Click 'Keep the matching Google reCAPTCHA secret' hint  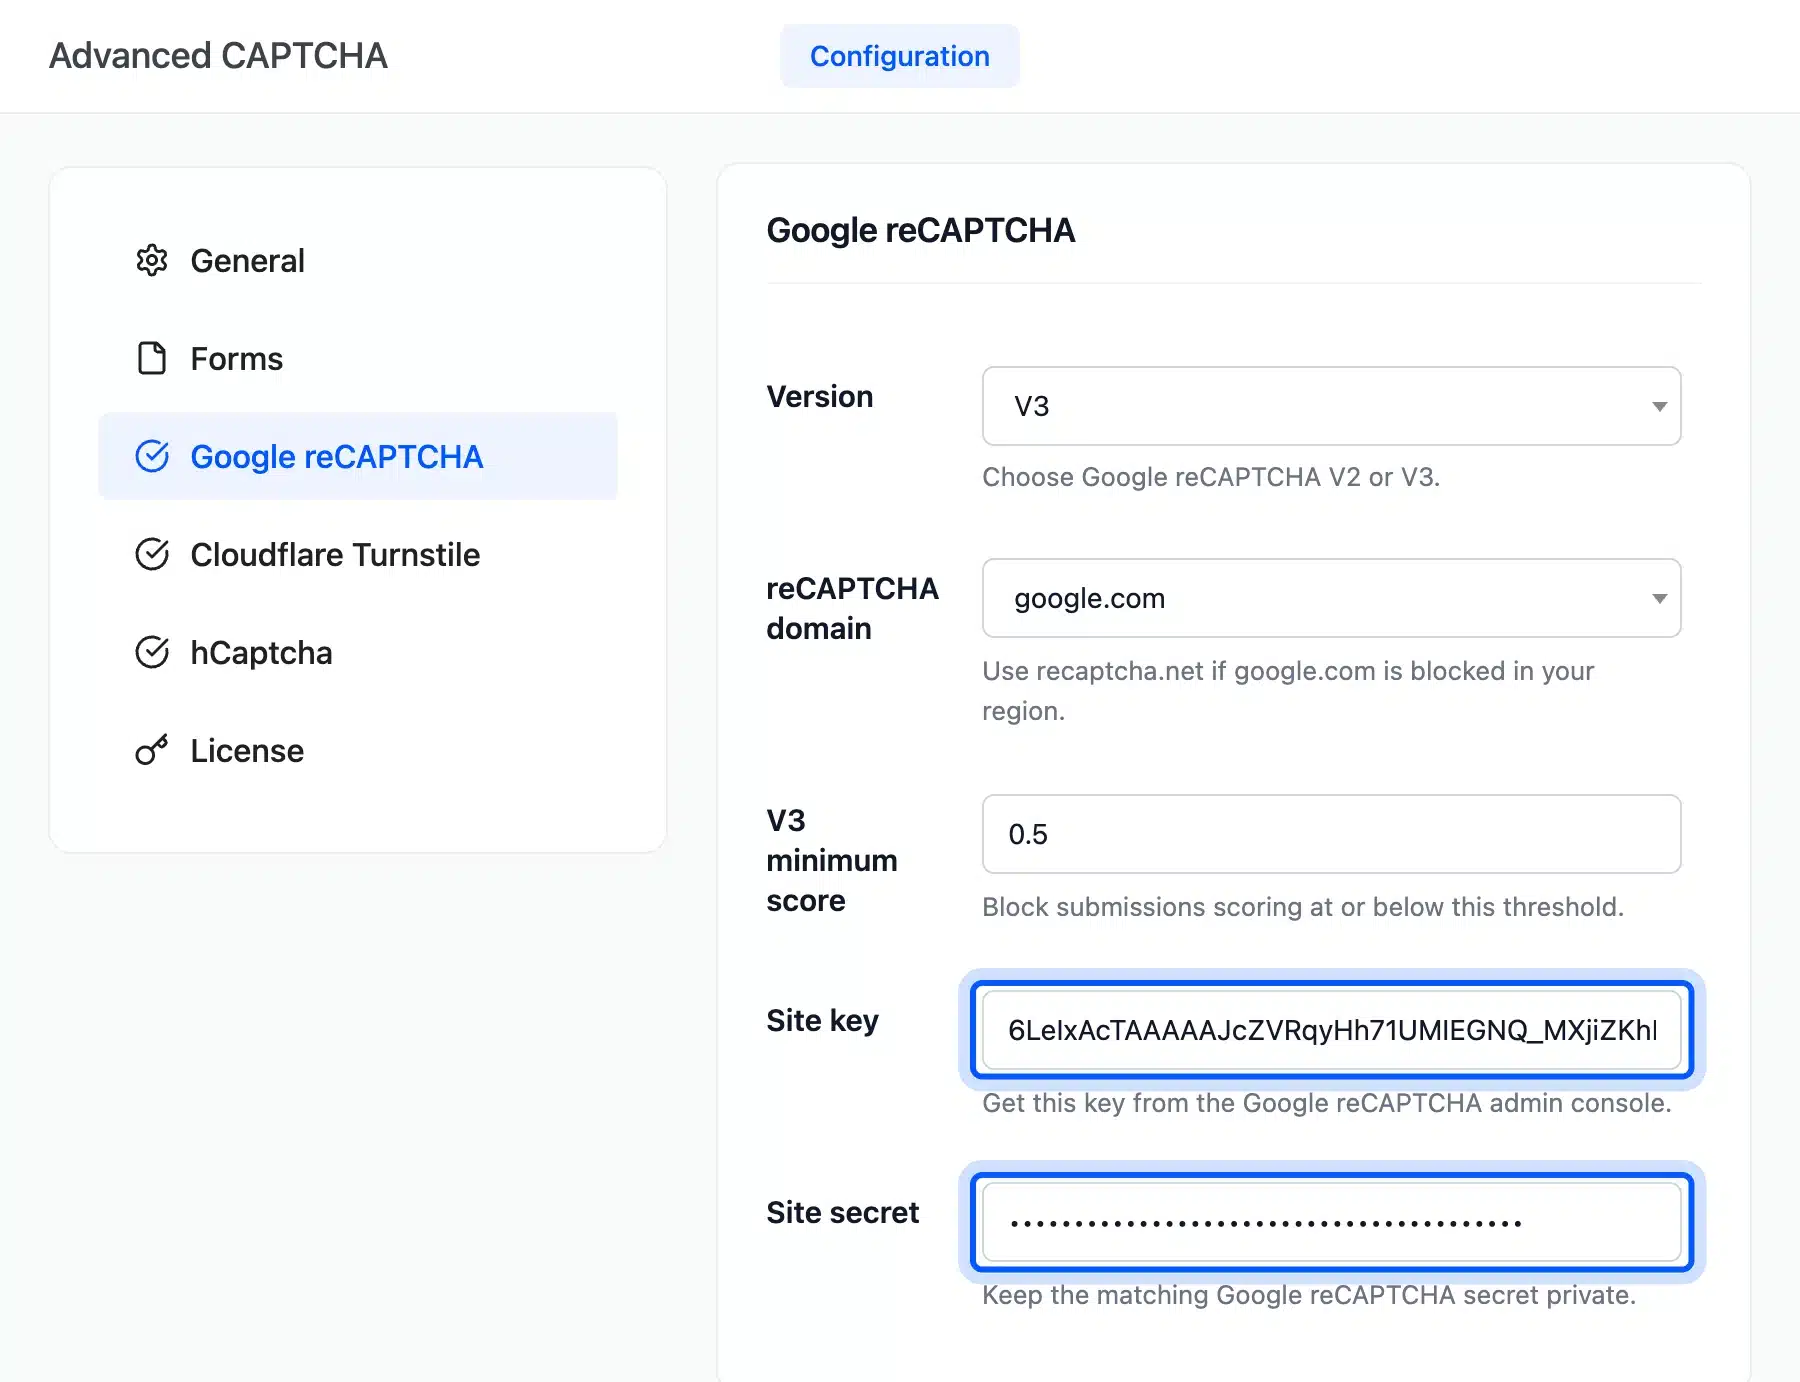1309,1295
